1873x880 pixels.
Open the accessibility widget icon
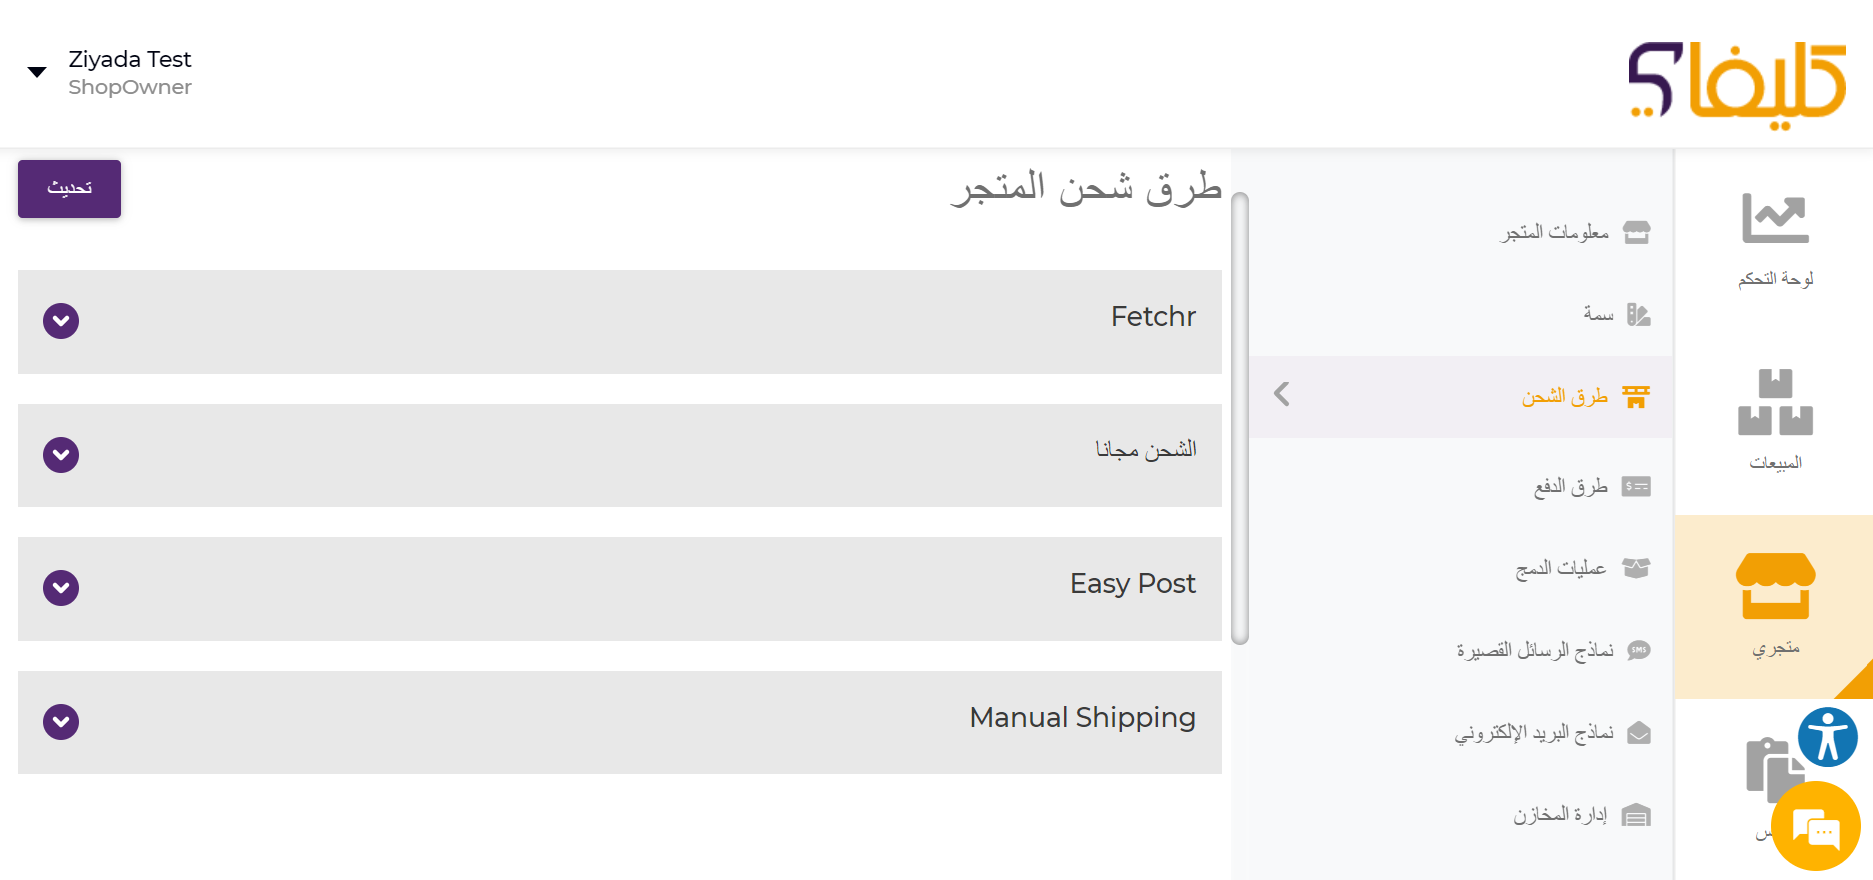pyautogui.click(x=1827, y=738)
